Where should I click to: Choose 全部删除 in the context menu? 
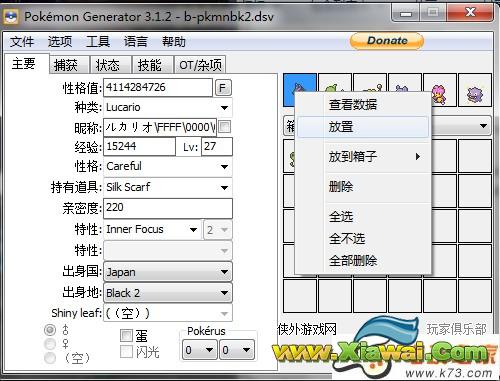point(363,260)
